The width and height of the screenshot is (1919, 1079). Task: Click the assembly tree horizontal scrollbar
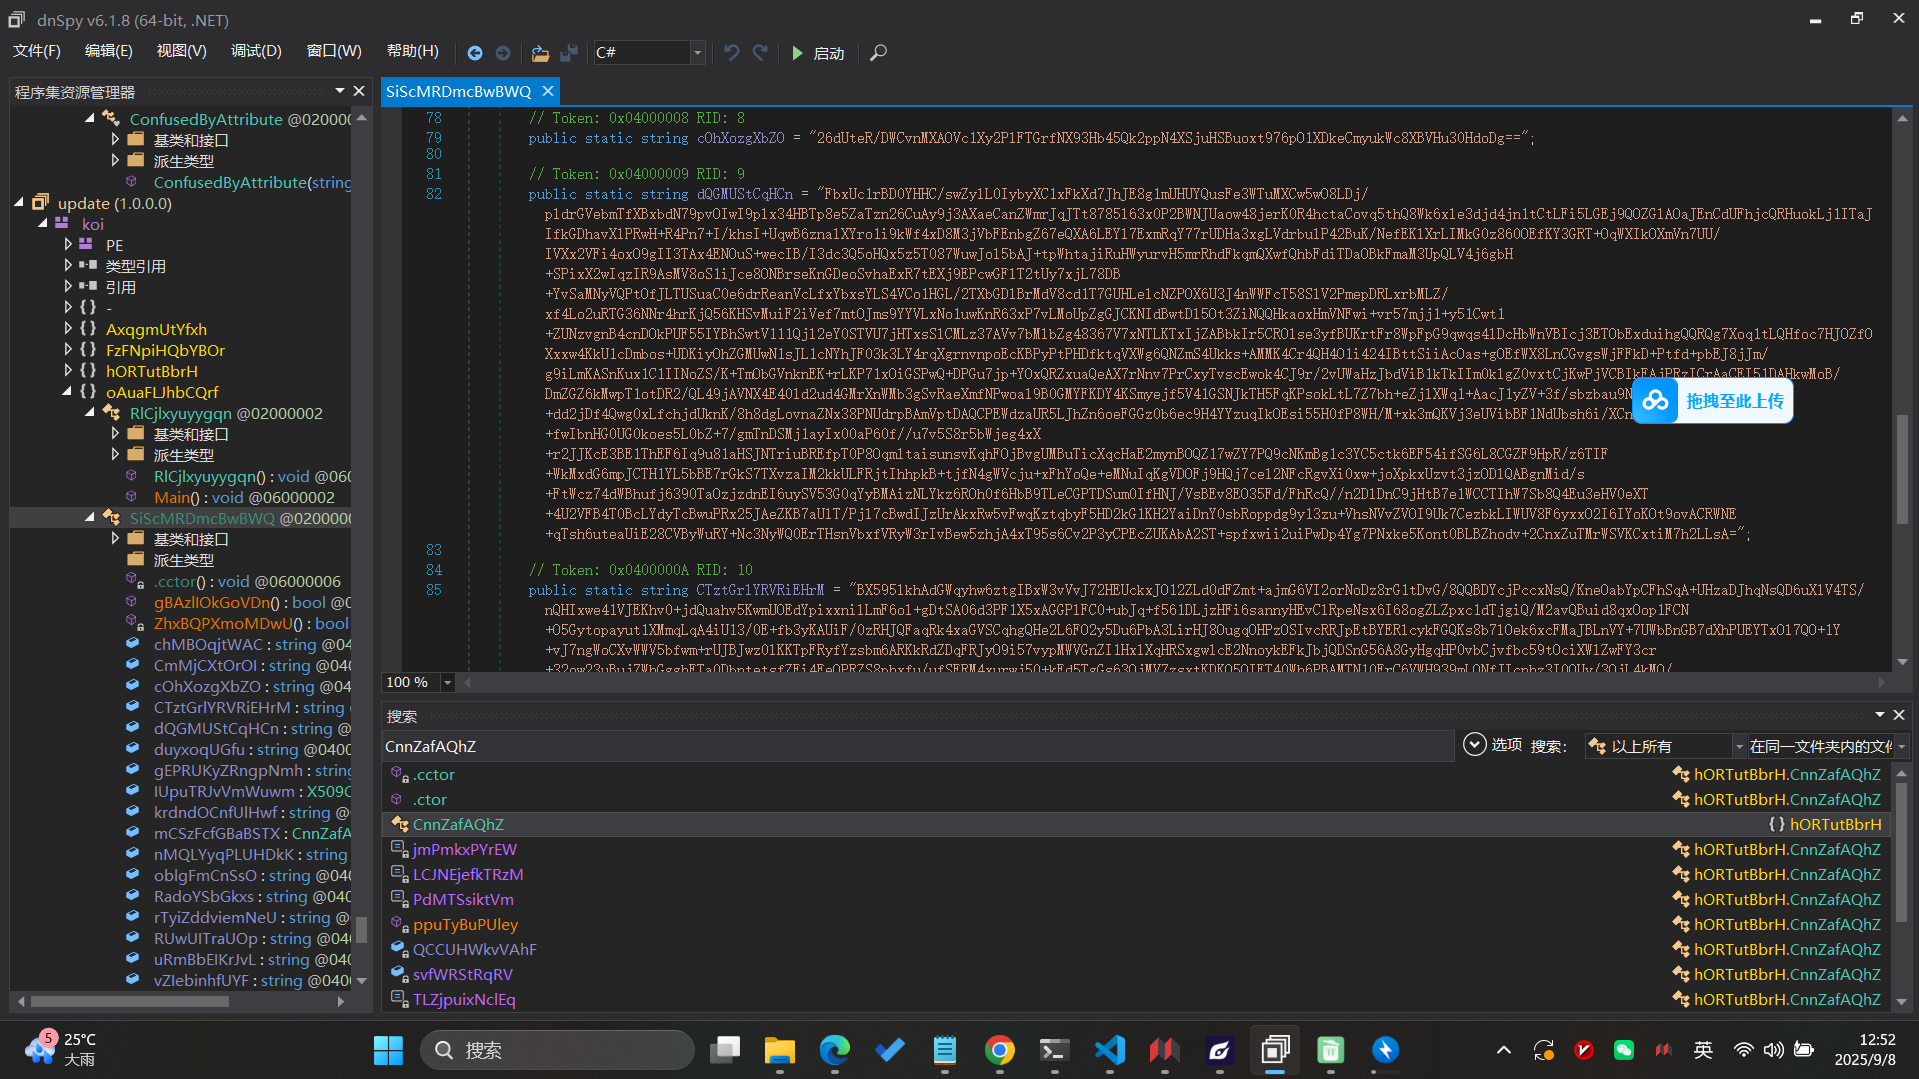(130, 1001)
